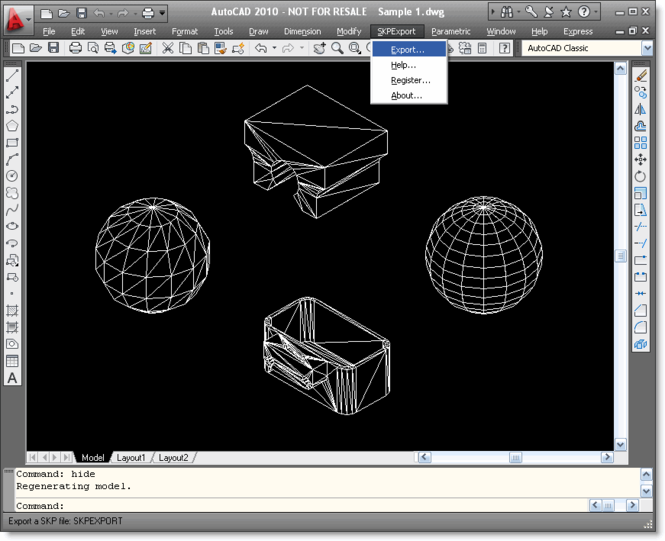Choose About... in SKPExport menu
Image resolution: width=665 pixels, height=541 pixels.
(409, 95)
